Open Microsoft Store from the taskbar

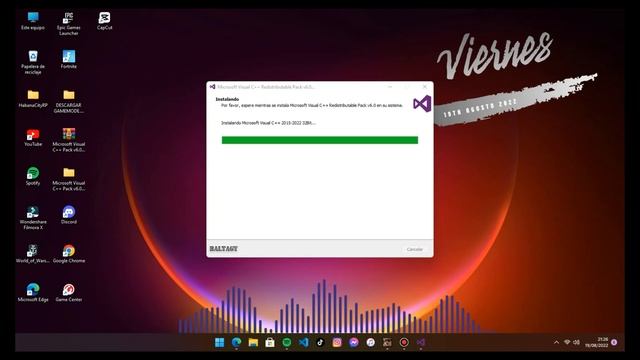coord(270,342)
